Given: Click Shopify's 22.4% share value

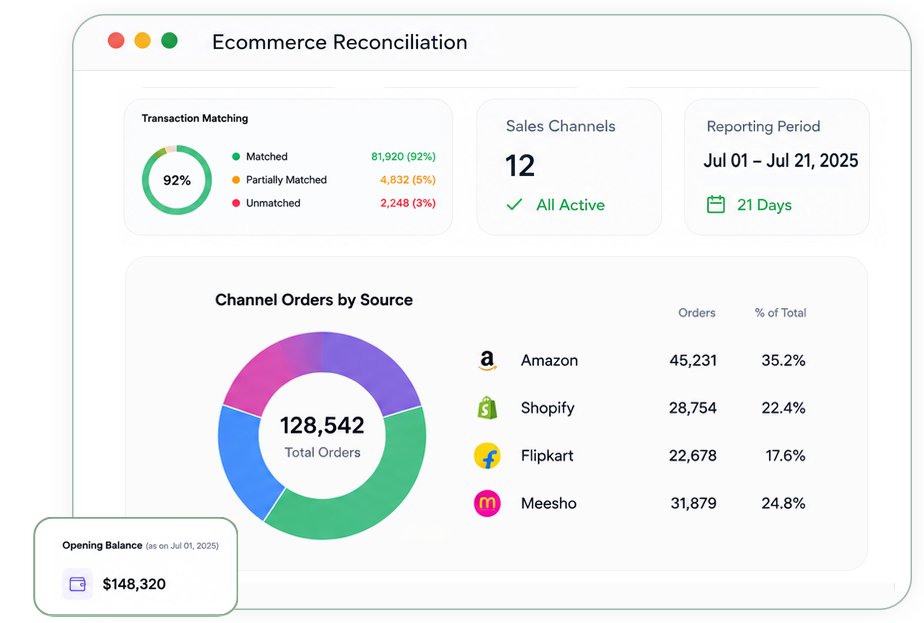Looking at the screenshot, I should coord(783,408).
